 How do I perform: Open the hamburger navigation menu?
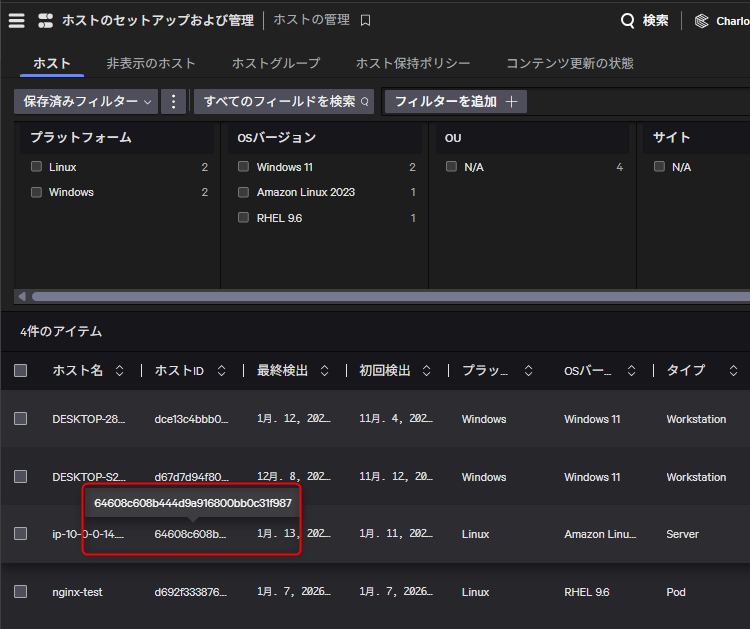(x=16, y=20)
